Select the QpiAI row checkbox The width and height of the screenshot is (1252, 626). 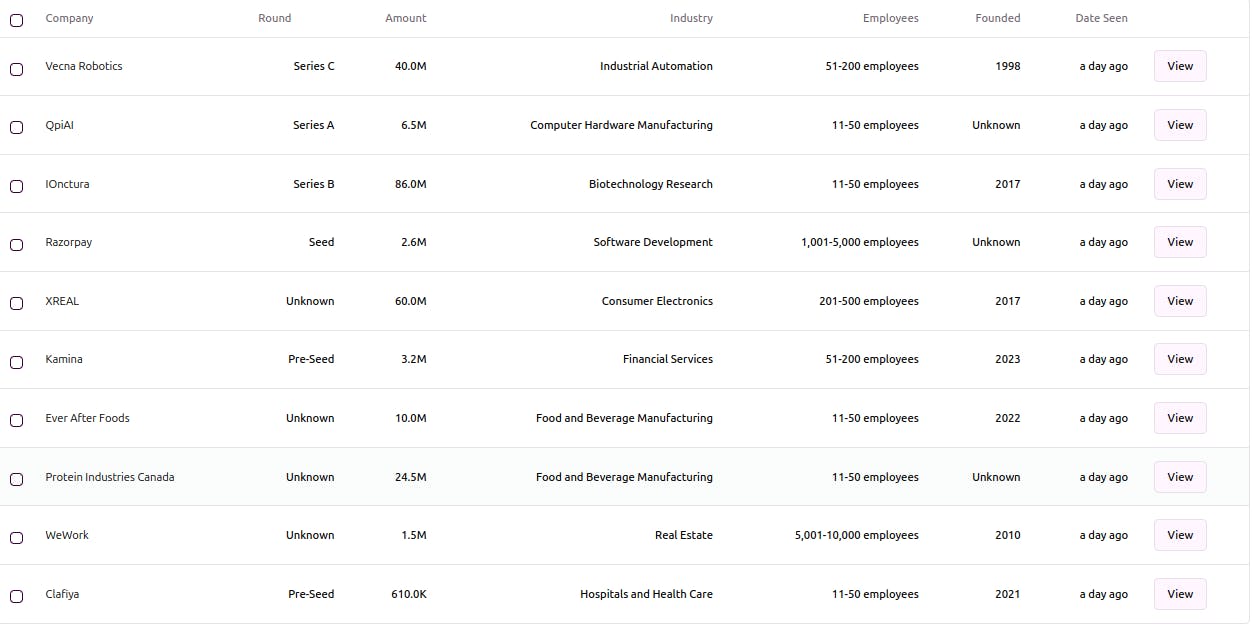16,127
